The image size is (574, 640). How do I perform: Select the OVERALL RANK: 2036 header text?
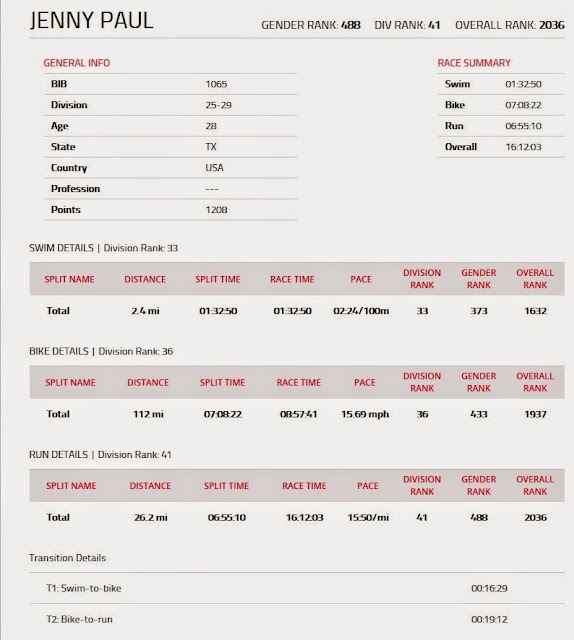click(x=509, y=25)
